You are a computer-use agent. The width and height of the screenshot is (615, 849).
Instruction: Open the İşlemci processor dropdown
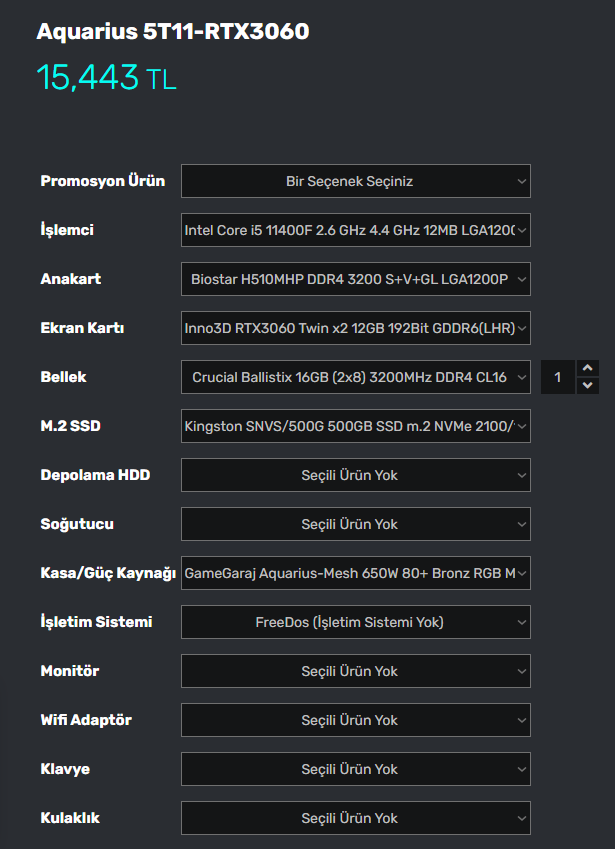pyautogui.click(x=355, y=230)
